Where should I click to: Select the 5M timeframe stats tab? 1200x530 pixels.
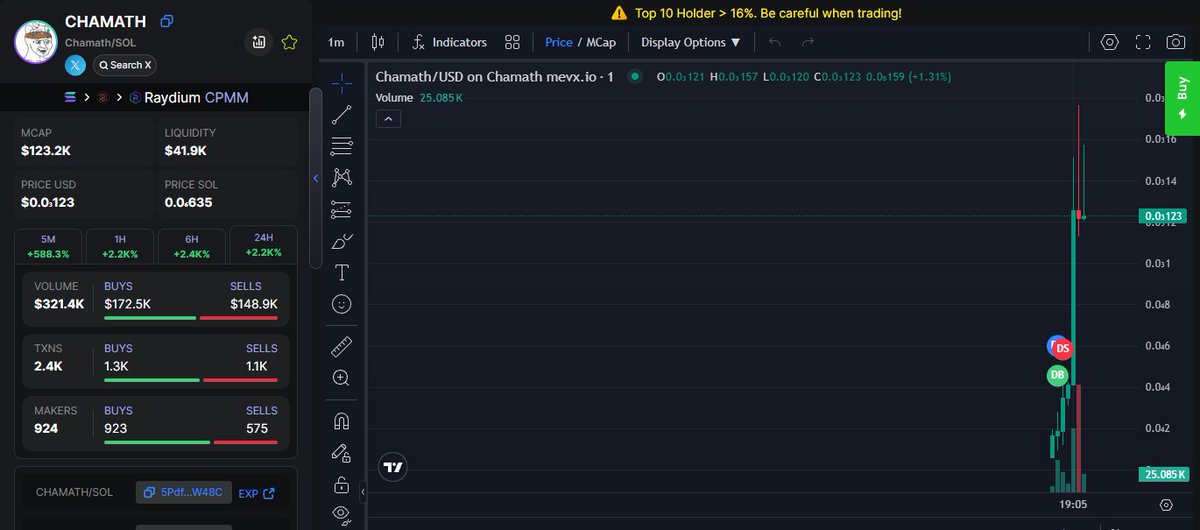click(x=48, y=246)
